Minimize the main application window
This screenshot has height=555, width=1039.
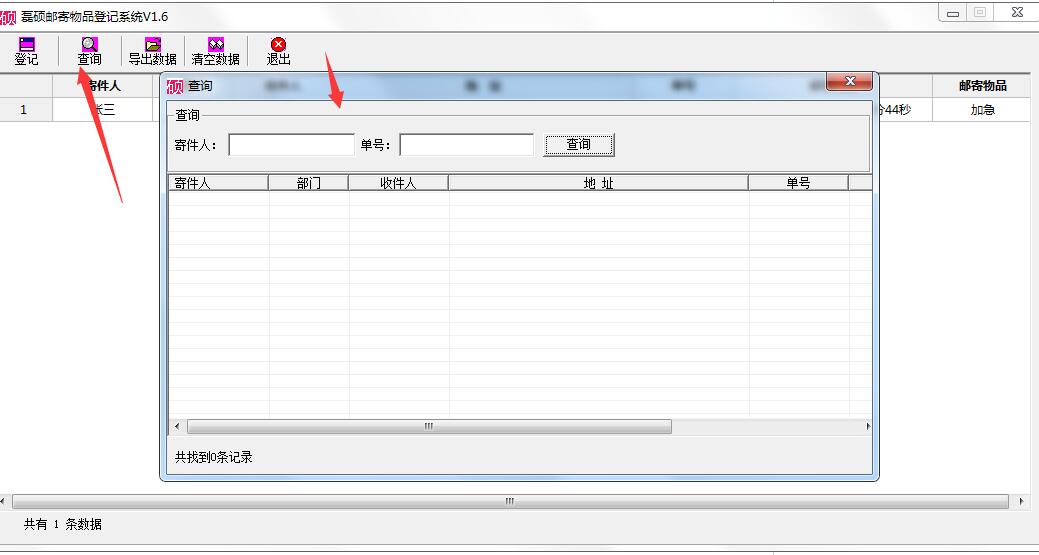(x=953, y=13)
